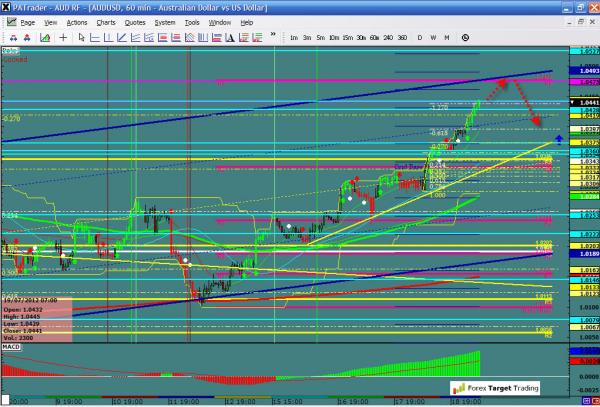Screen dimensions: 600x407
Task: Click the 15 15:00 time axis label
Action: click(286, 402)
